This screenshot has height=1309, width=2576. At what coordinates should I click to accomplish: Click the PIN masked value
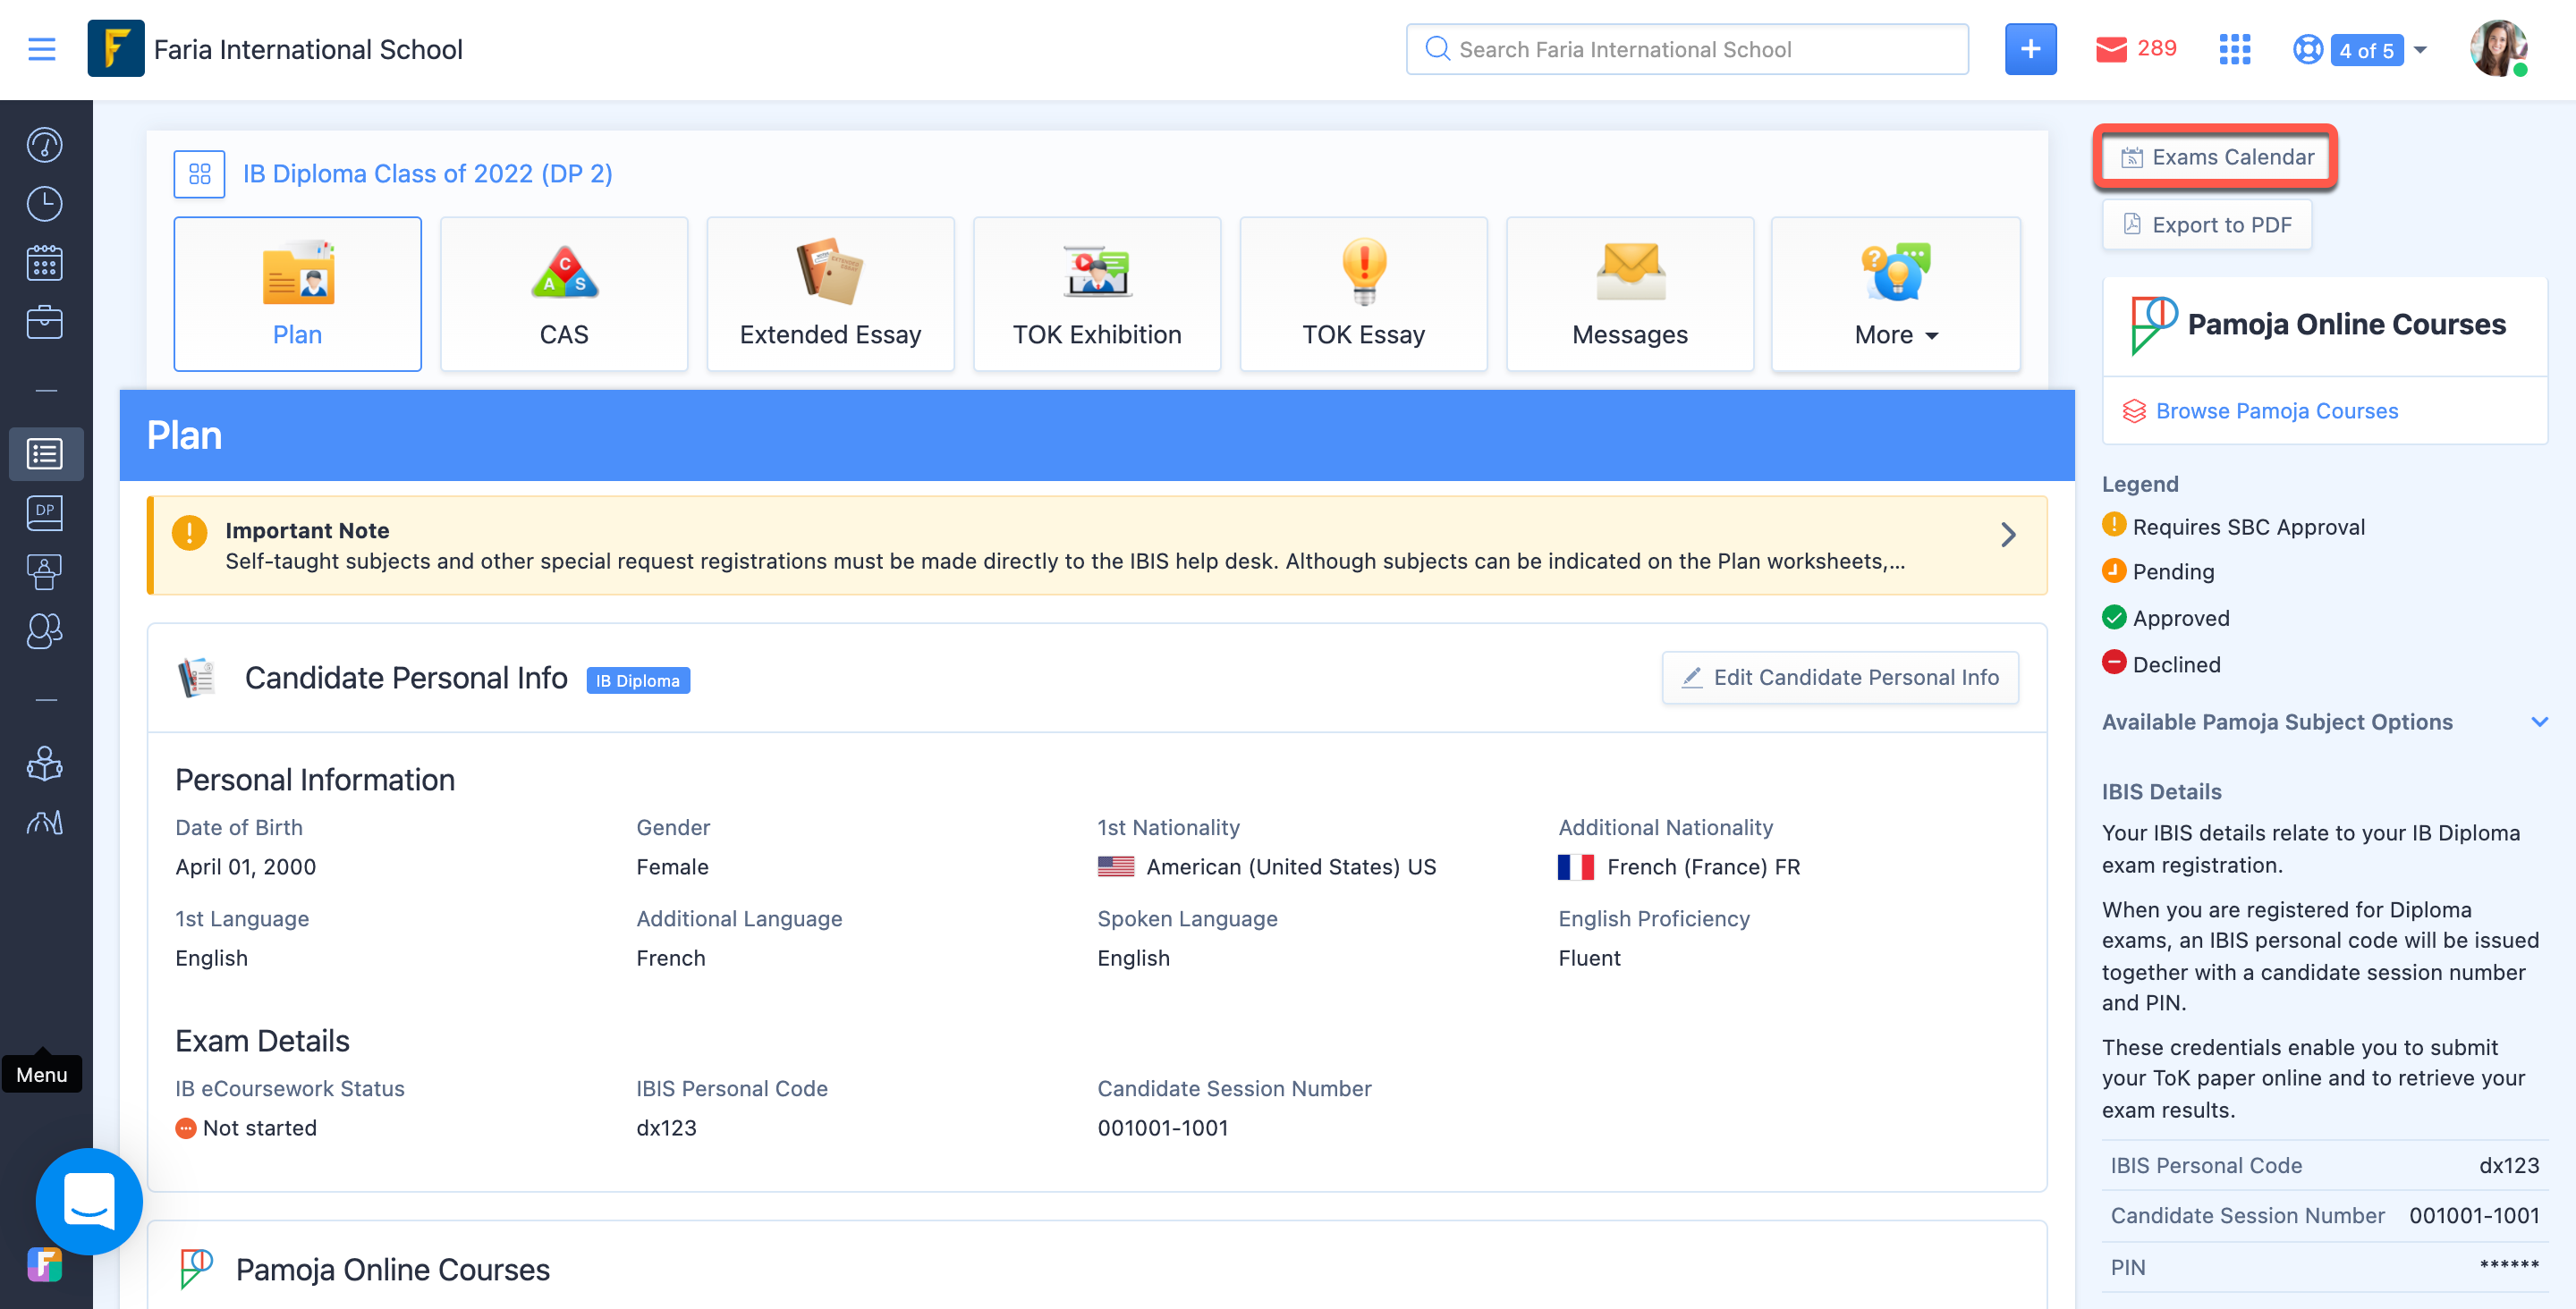click(2509, 1267)
